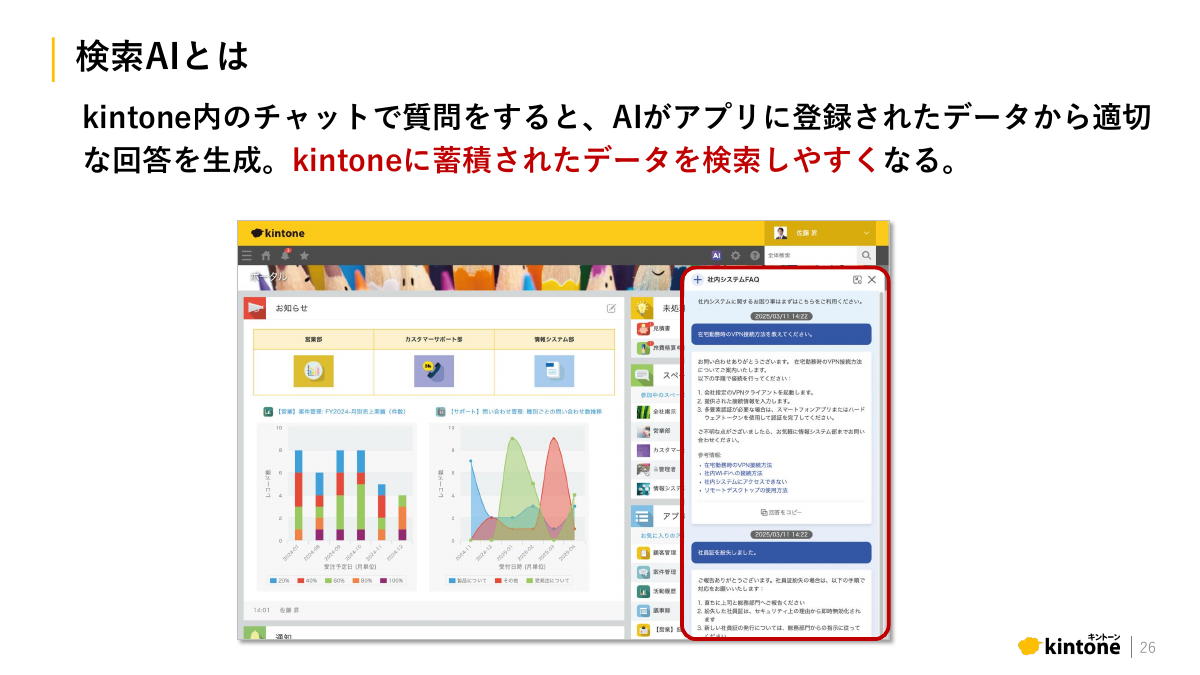This screenshot has height=675, width=1200.
Task: Open settings gear icon
Action: [x=736, y=256]
